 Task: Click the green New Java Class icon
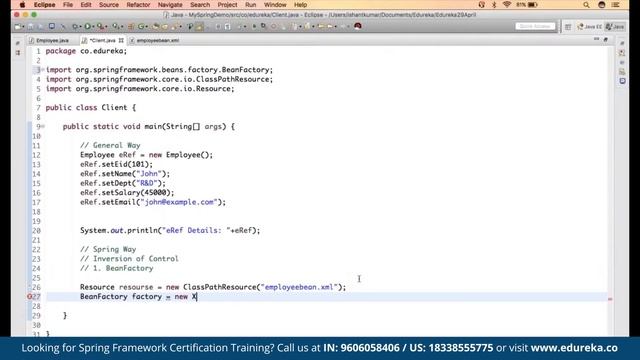[141, 27]
